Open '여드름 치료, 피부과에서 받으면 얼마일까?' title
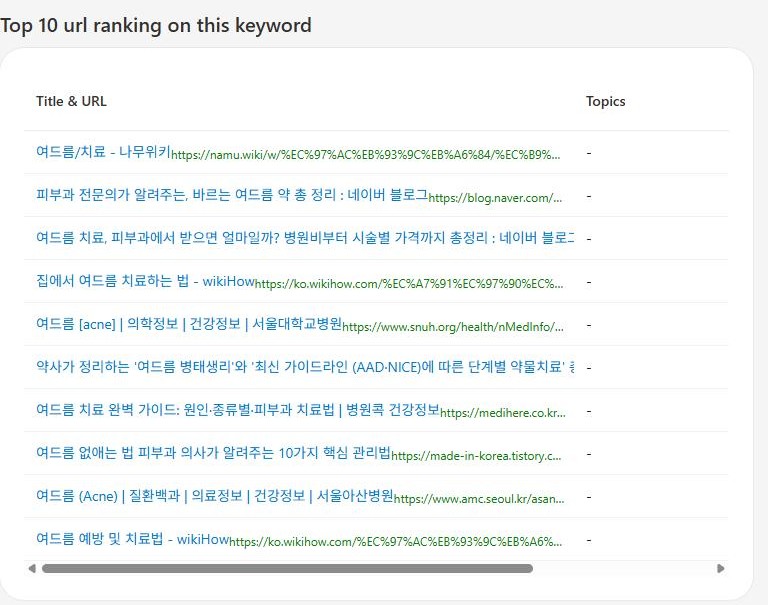 305,238
